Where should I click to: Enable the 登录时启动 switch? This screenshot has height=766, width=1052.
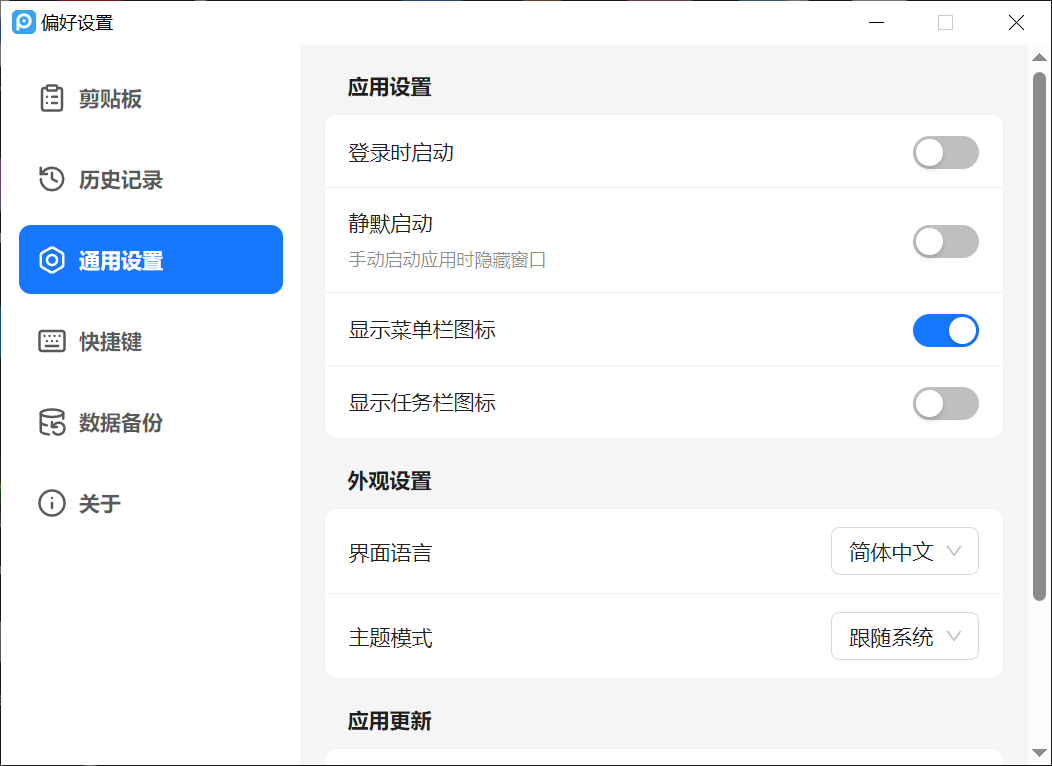945,153
